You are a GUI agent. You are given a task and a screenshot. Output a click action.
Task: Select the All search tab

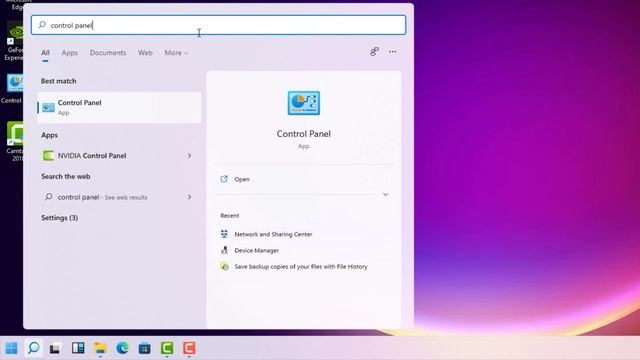coord(45,53)
